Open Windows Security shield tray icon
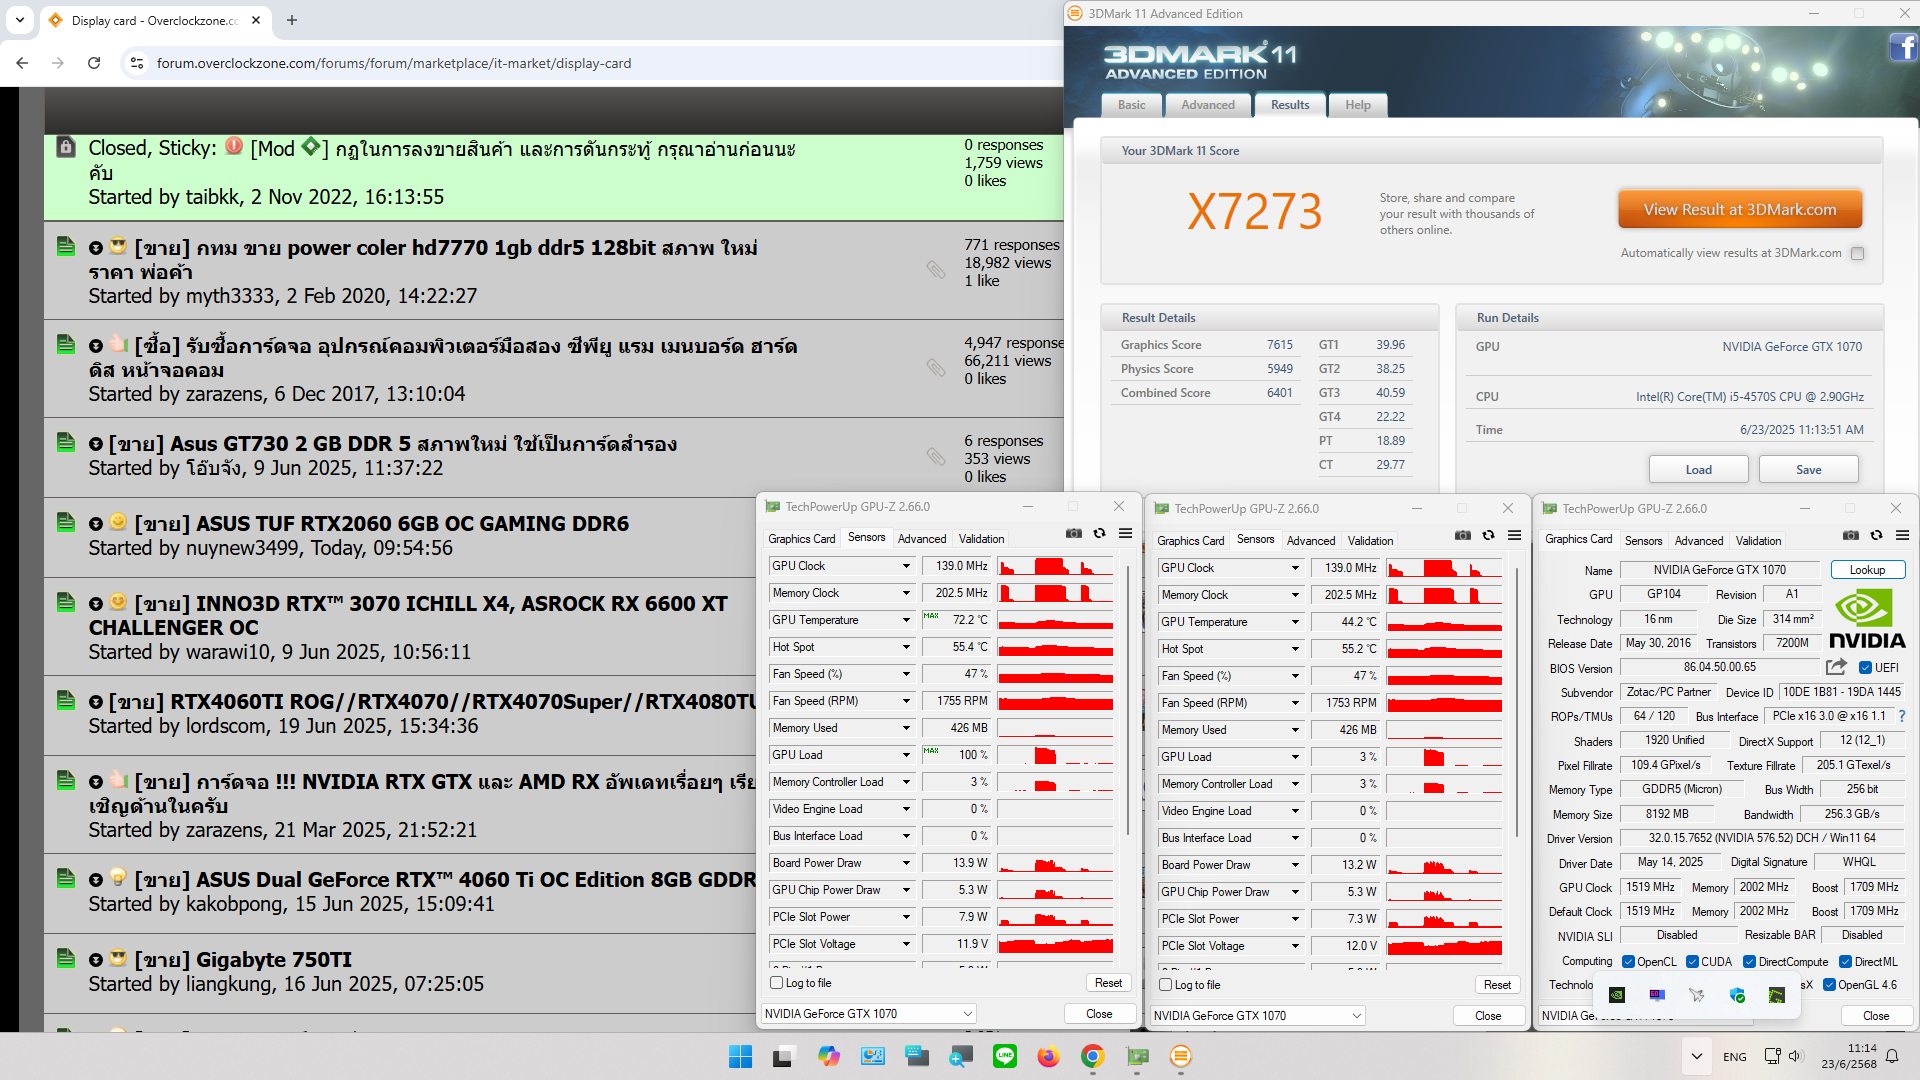1920x1080 pixels. pos(1737,995)
